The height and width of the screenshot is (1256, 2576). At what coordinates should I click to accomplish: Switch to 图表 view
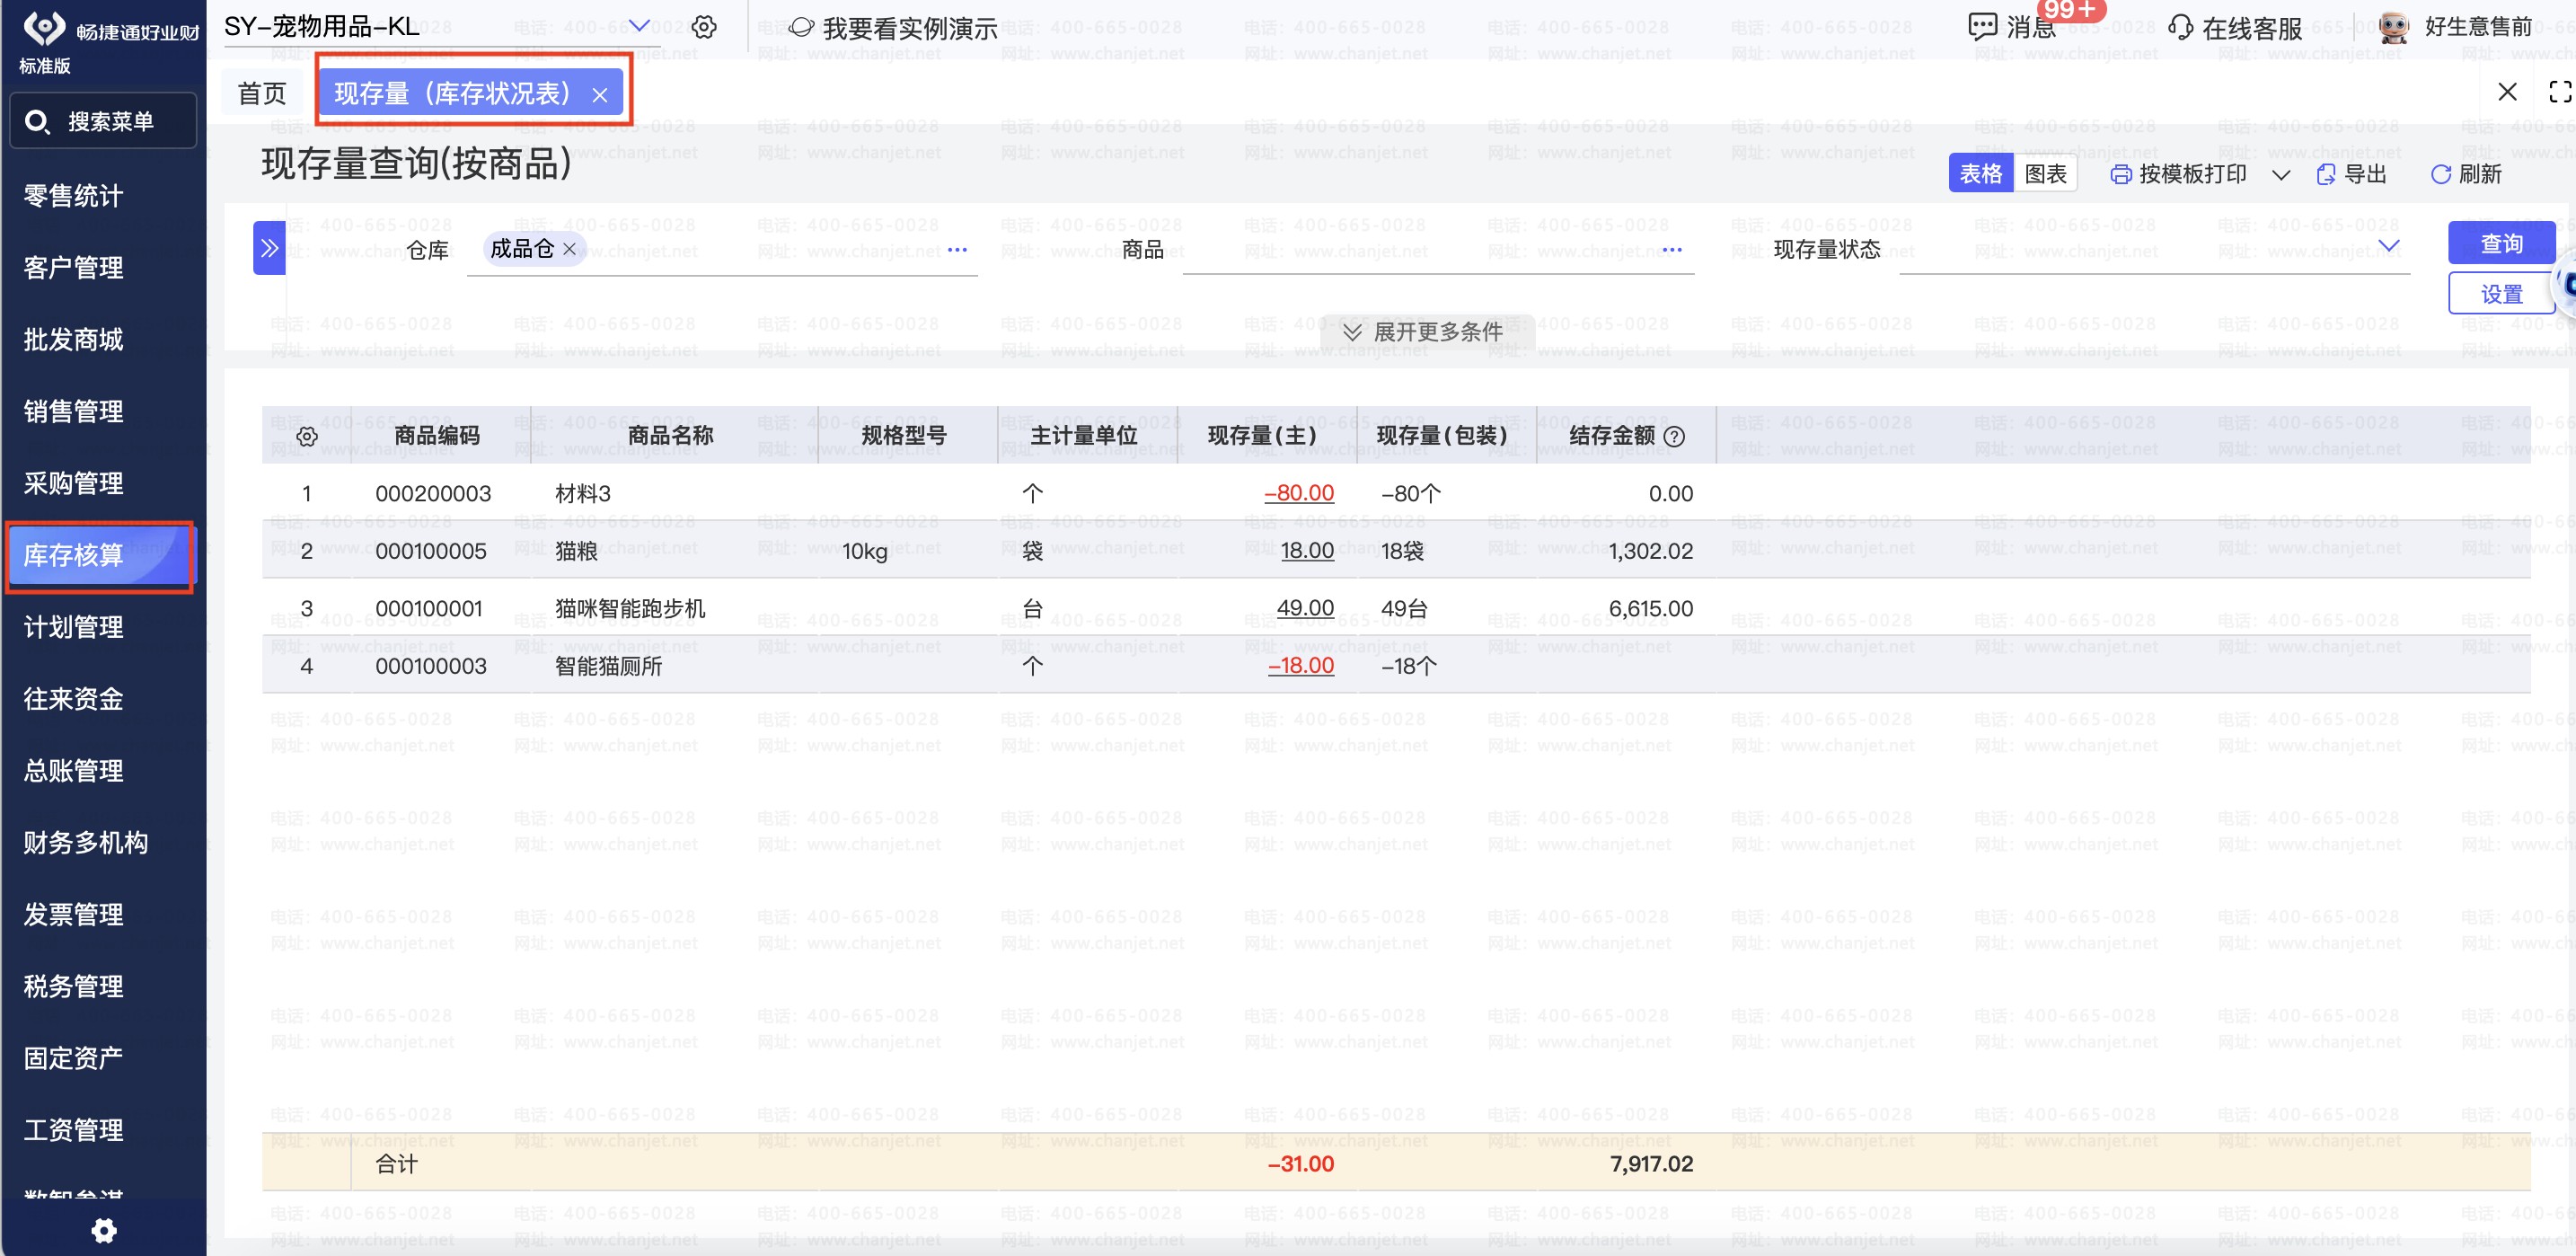point(2045,174)
